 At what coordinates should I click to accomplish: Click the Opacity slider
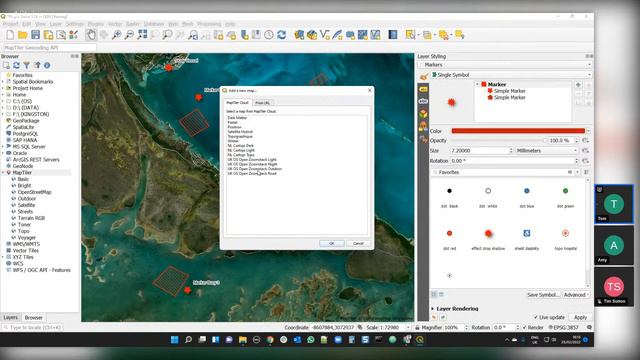coord(498,140)
